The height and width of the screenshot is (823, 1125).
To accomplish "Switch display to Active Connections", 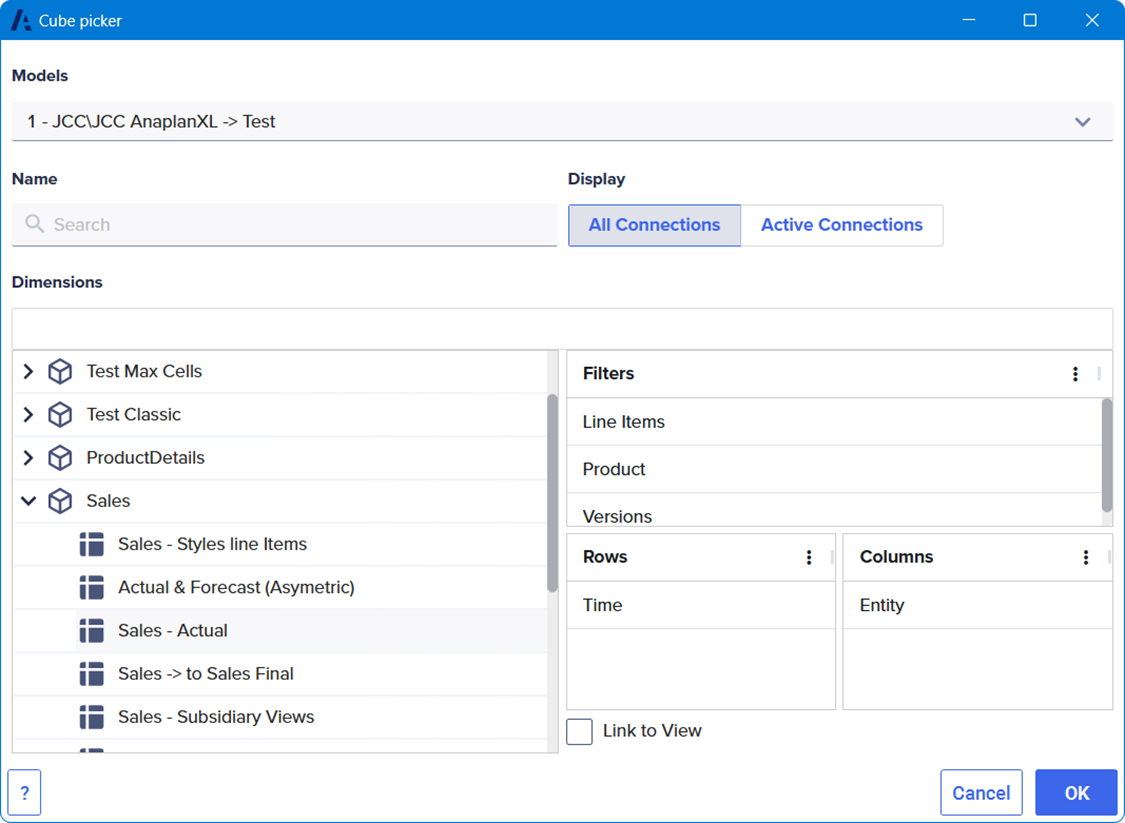I will 841,225.
